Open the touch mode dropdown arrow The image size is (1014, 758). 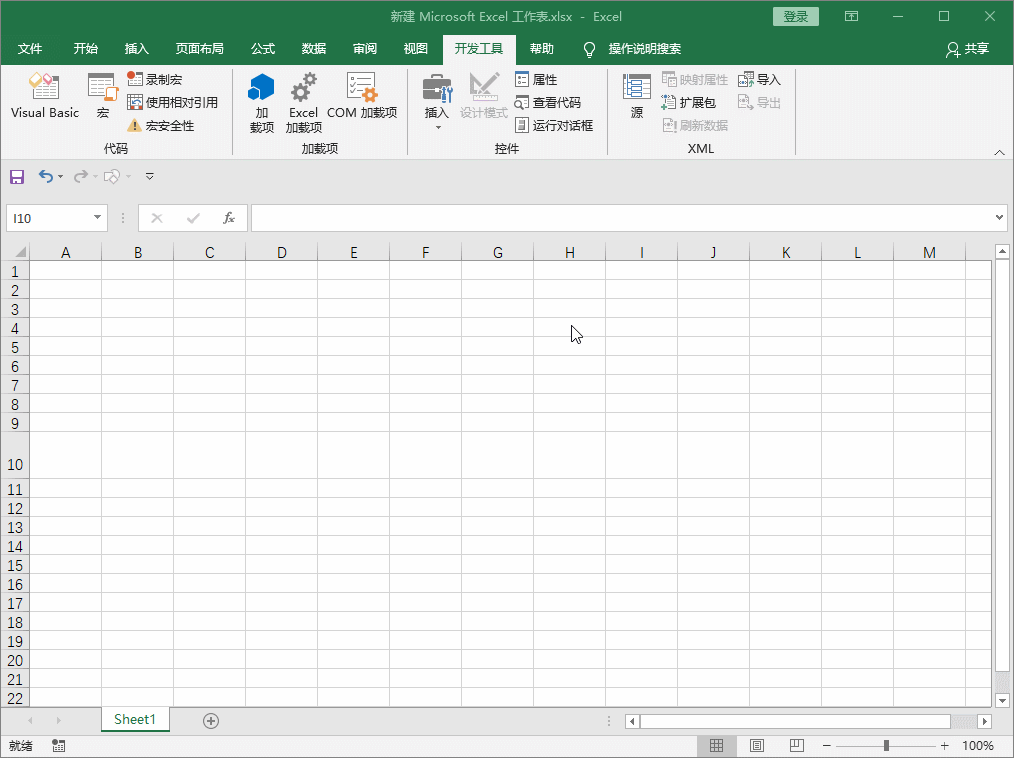point(129,177)
